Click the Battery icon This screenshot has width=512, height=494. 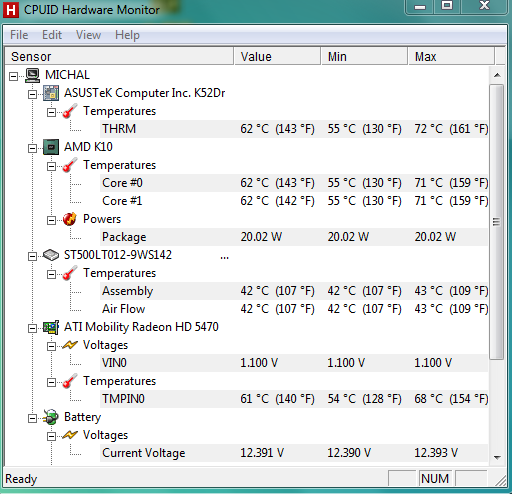(x=51, y=417)
